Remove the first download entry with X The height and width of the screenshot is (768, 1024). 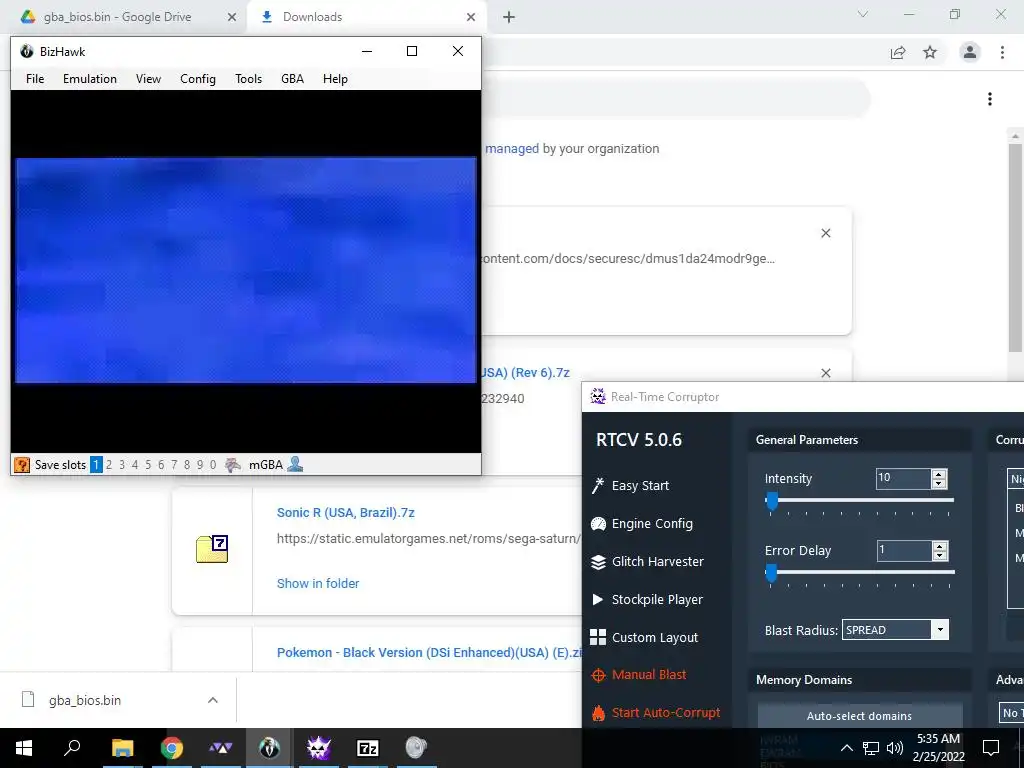pos(825,233)
